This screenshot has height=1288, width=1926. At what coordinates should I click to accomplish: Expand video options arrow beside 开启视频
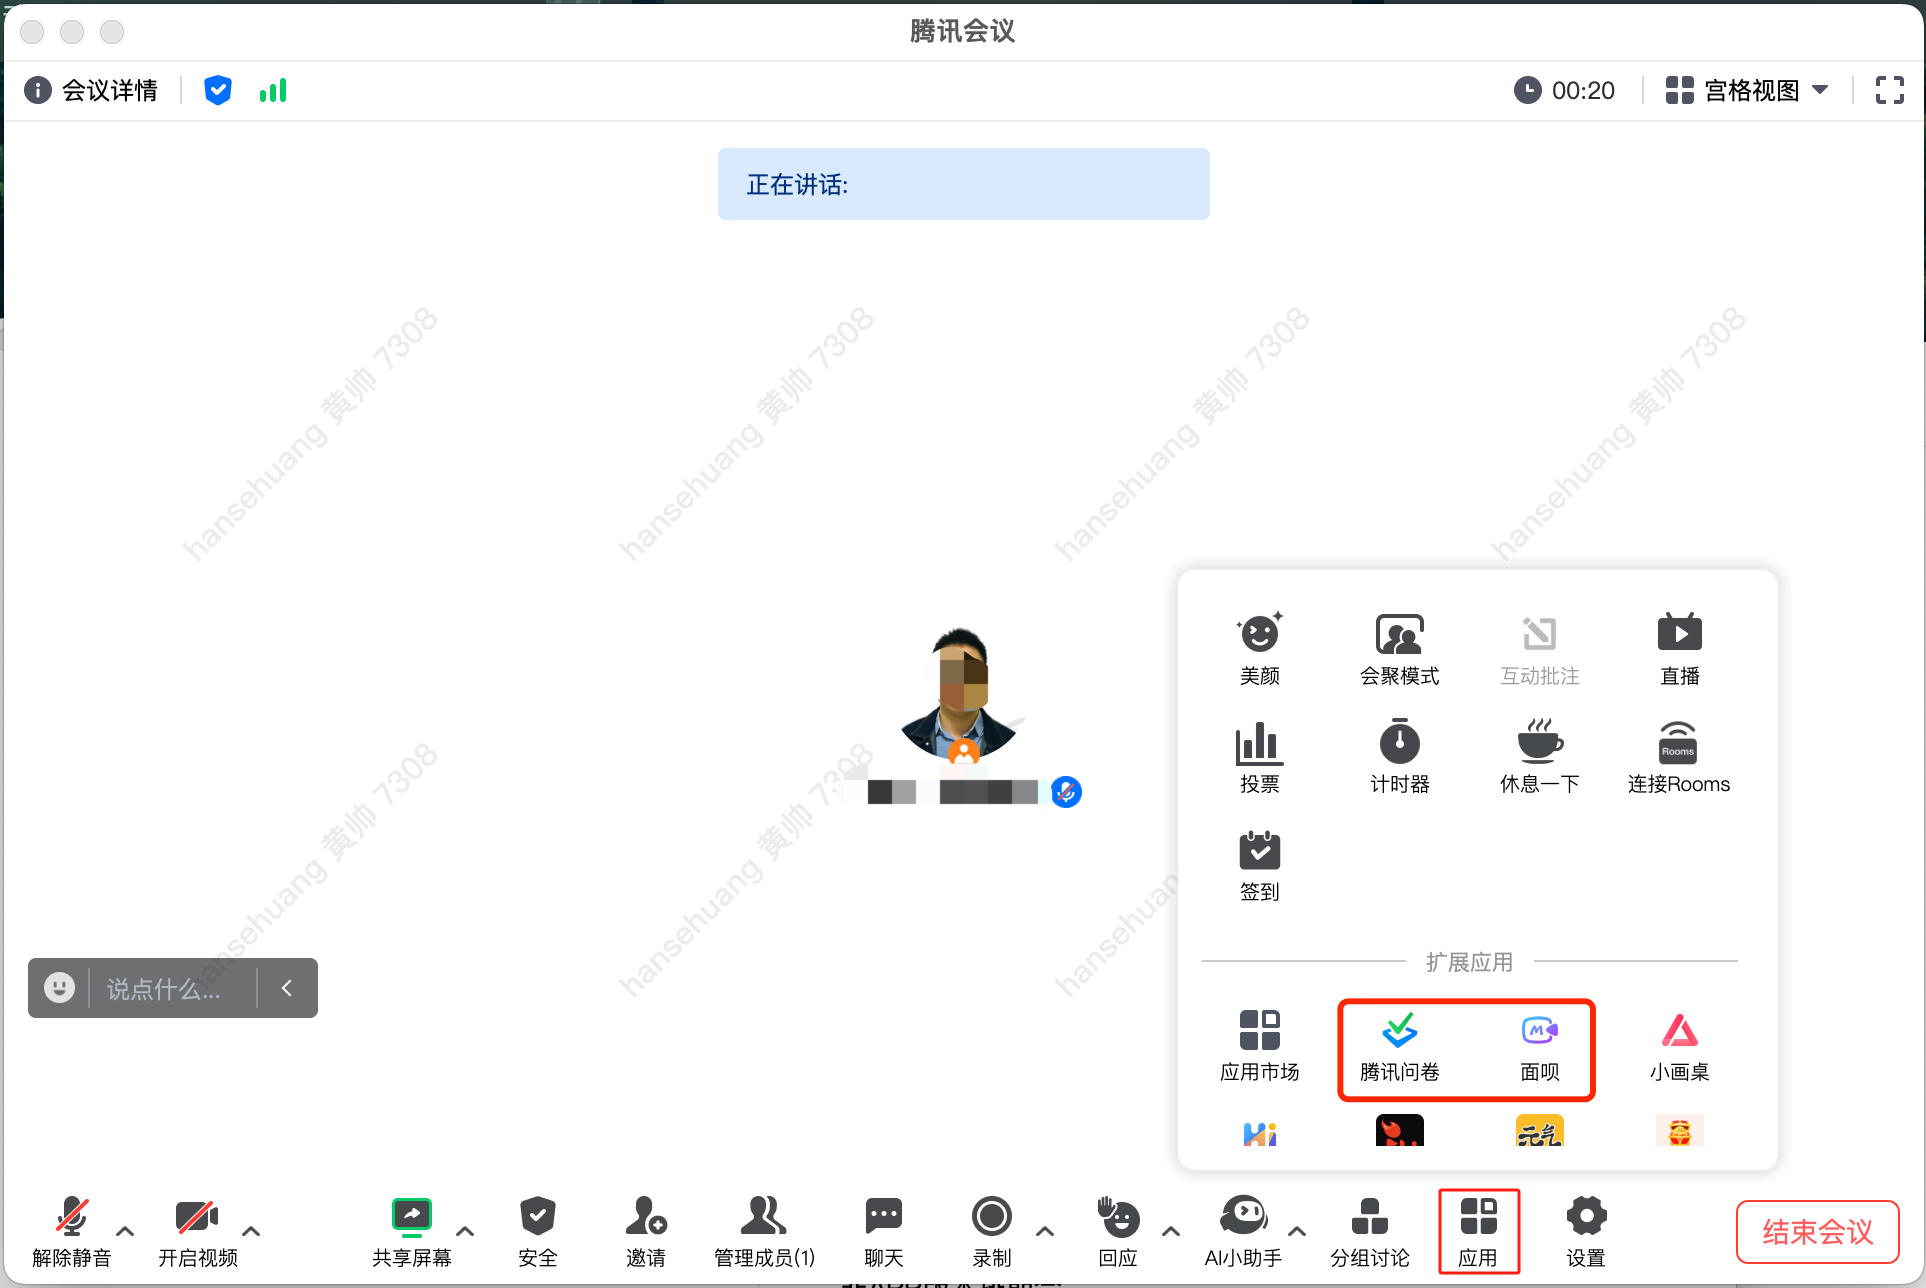click(x=251, y=1231)
